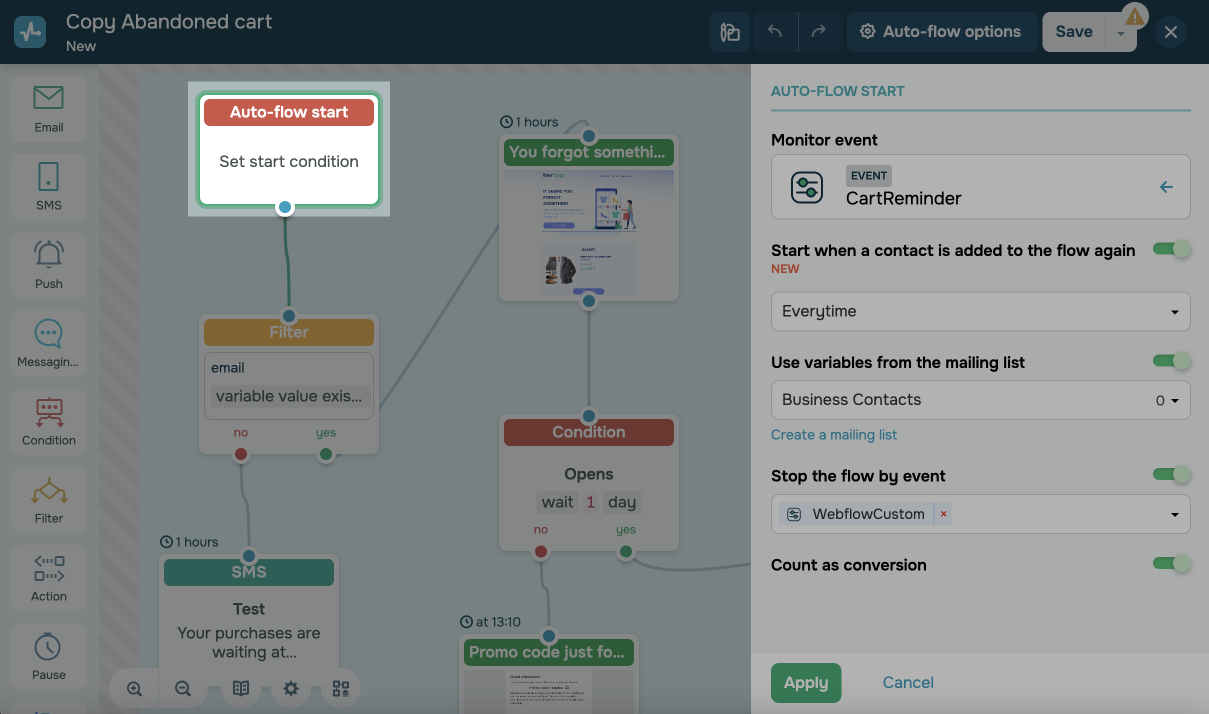Select the Email block in sidebar
Screen dimensions: 1209x714
(x=48, y=108)
